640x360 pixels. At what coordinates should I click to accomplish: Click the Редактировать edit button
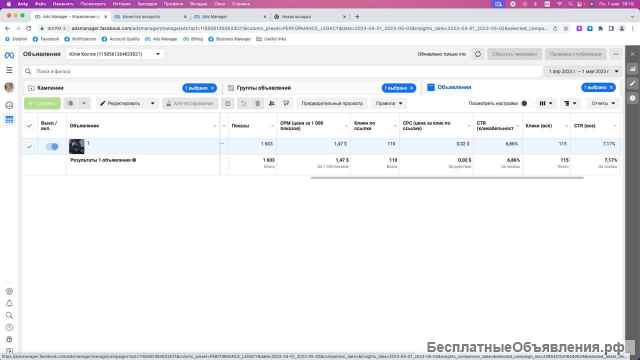point(120,103)
